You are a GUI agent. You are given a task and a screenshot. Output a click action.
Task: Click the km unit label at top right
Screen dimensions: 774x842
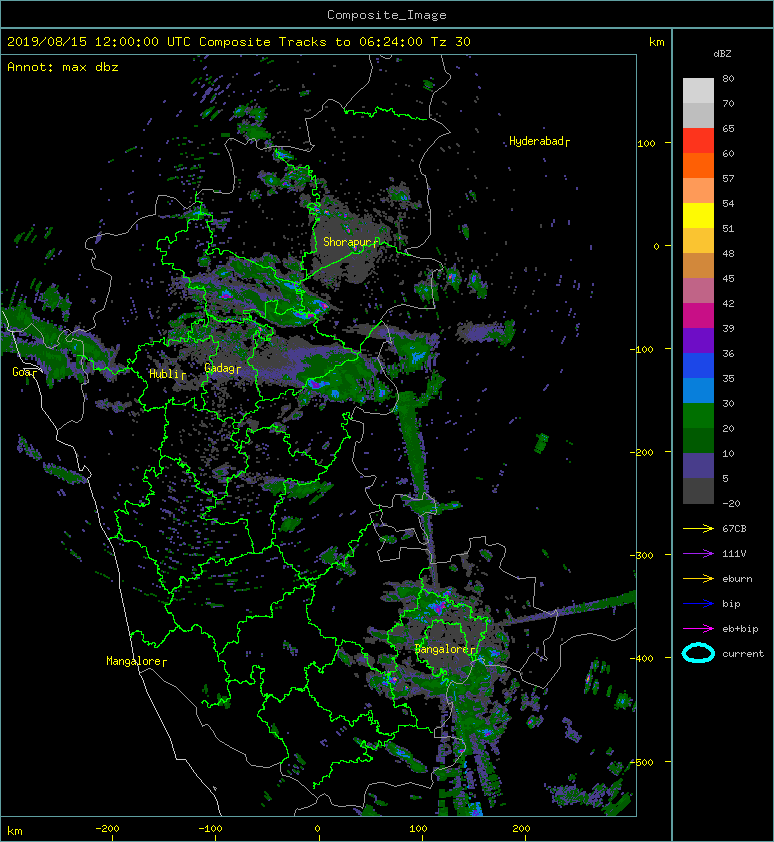point(656,42)
